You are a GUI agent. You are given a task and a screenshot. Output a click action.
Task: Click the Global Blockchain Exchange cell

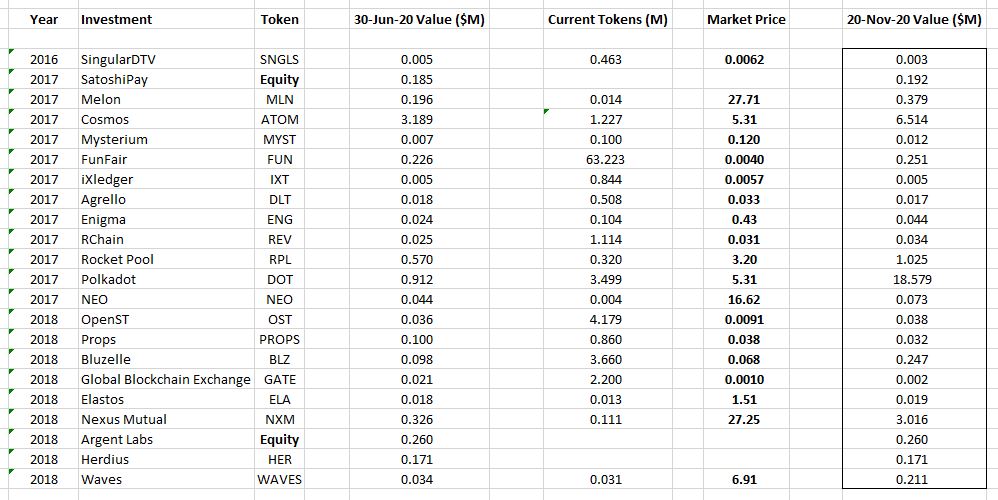pos(165,380)
